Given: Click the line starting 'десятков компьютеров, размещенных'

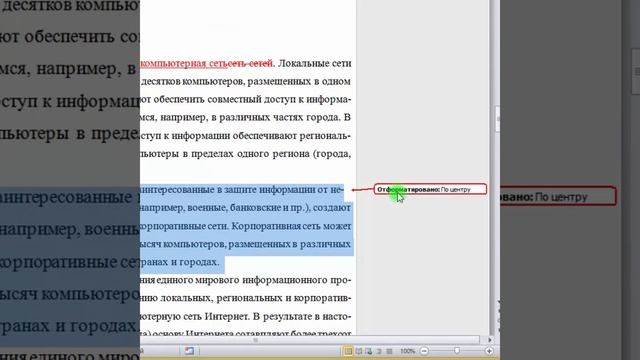Looking at the screenshot, I should pyautogui.click(x=246, y=82).
